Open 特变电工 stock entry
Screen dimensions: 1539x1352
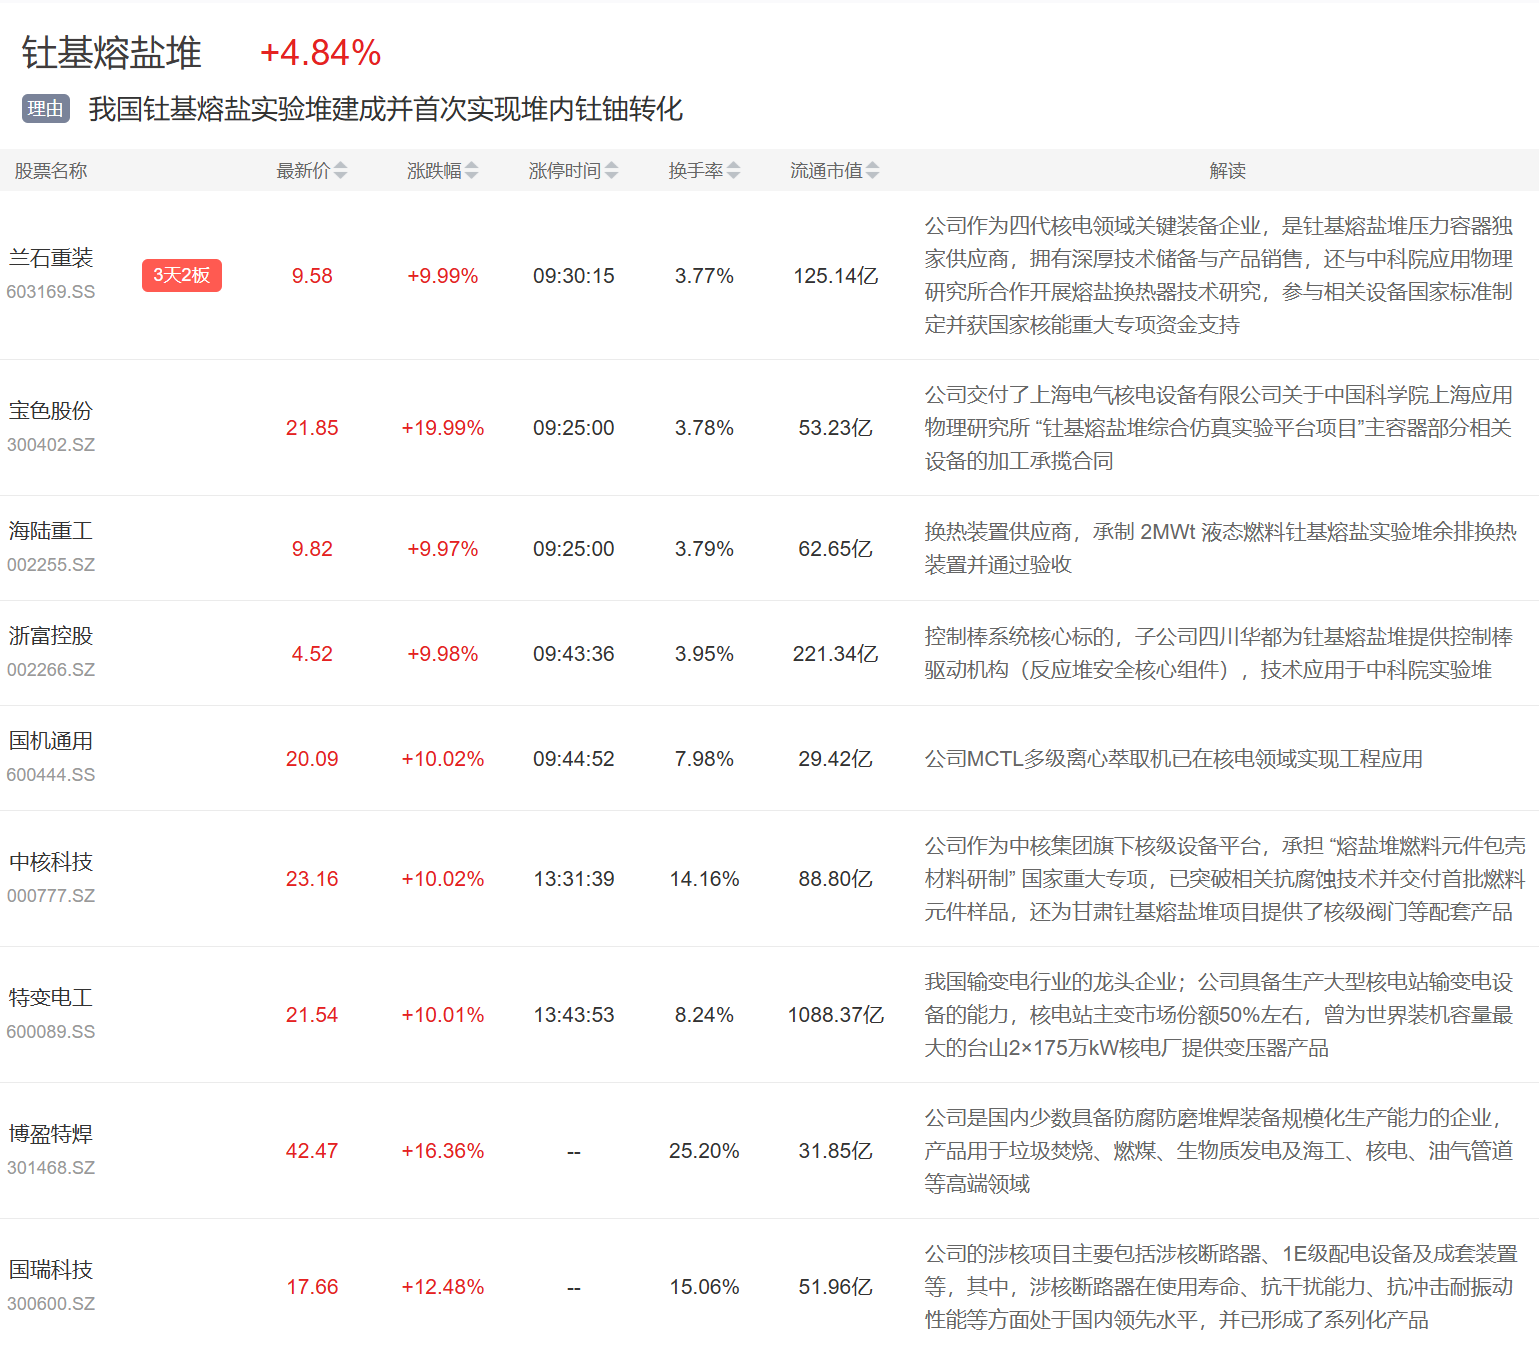(51, 998)
